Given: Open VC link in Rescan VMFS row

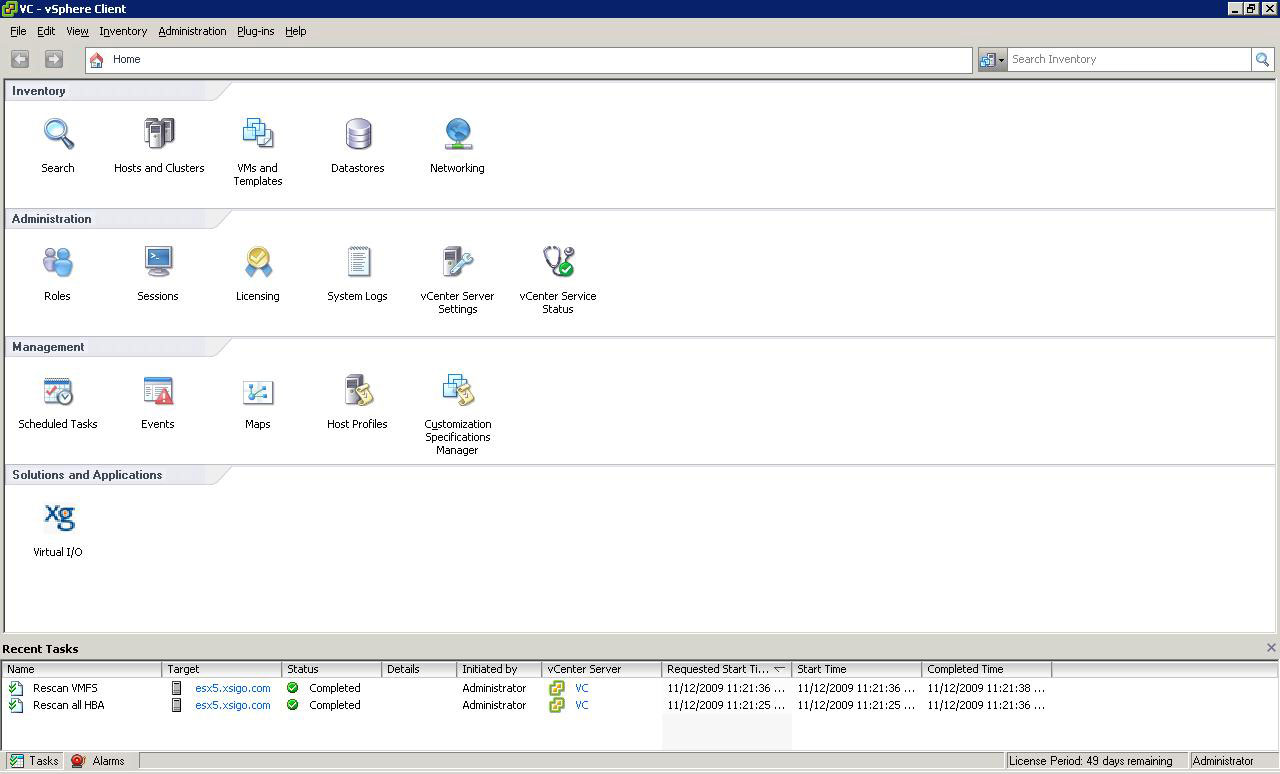Looking at the screenshot, I should (x=582, y=688).
